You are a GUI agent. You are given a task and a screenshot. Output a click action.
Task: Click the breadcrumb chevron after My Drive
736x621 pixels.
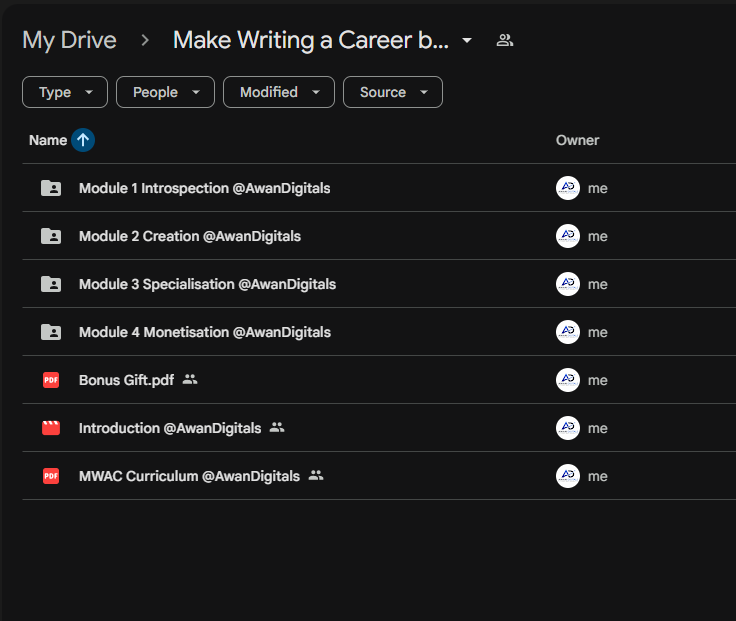coord(145,40)
